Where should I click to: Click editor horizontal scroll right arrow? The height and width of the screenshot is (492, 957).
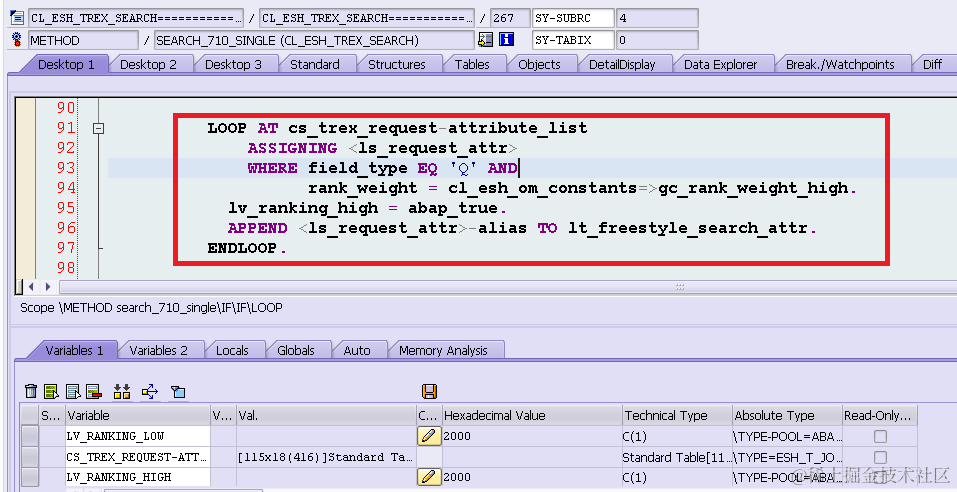click(48, 286)
